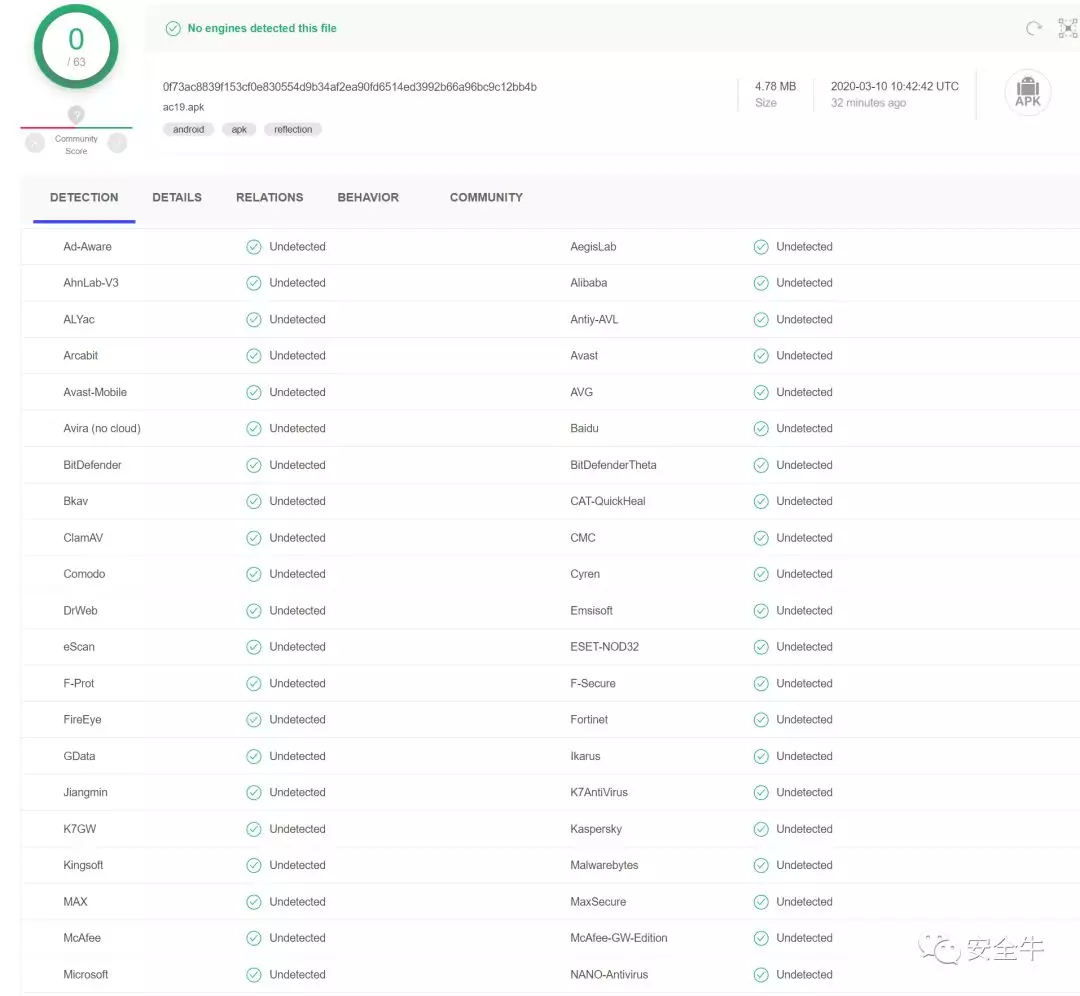Screen dimensions: 1080x996
Task: Click the graph icon at top right
Action: click(x=1068, y=29)
